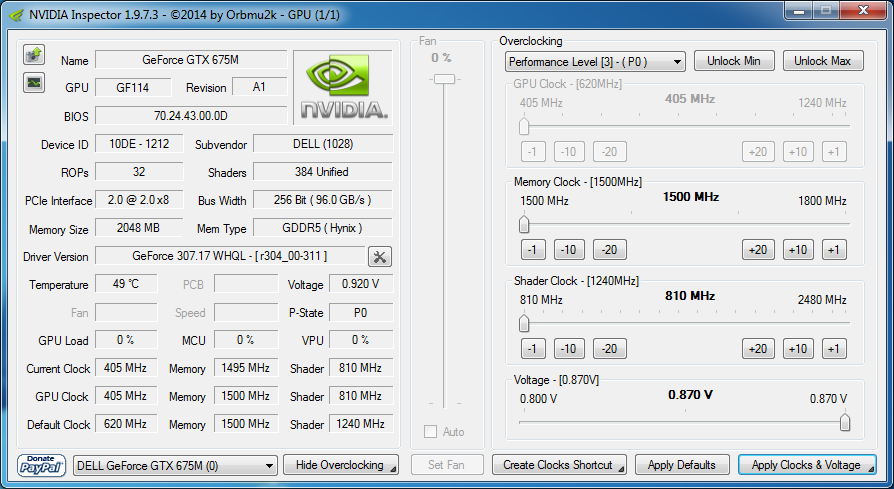This screenshot has width=894, height=489.
Task: Click GPU Clock -1 button
Action: 533,152
